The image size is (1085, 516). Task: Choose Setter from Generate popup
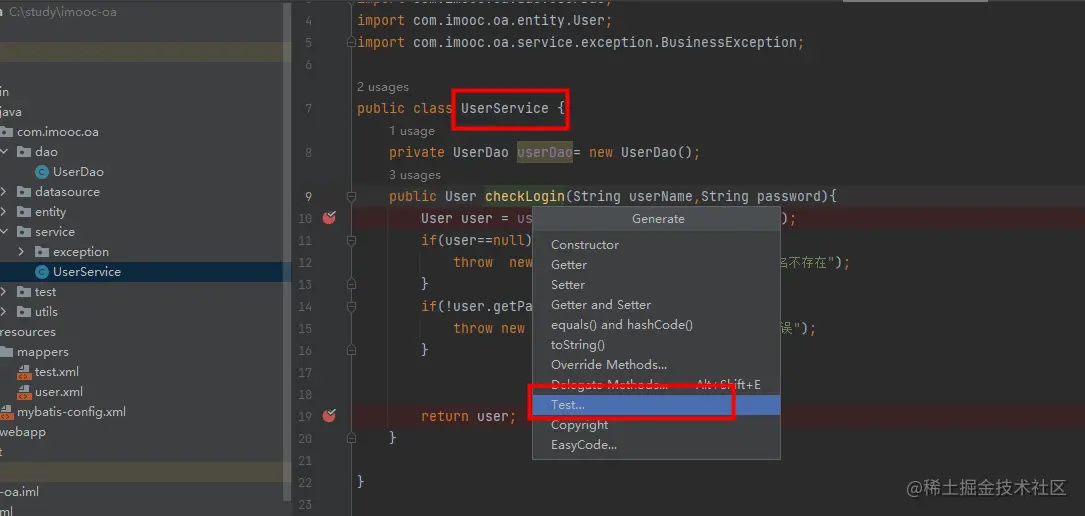567,285
